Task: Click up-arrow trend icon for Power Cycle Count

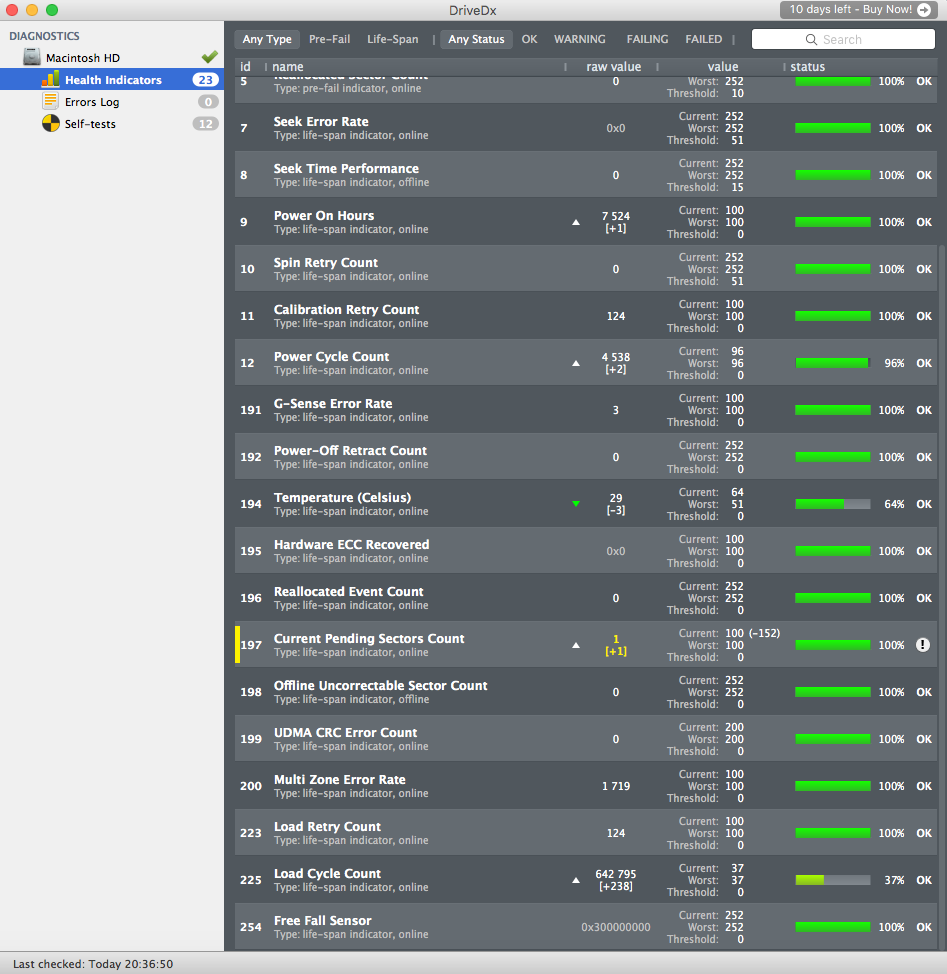Action: [x=576, y=363]
